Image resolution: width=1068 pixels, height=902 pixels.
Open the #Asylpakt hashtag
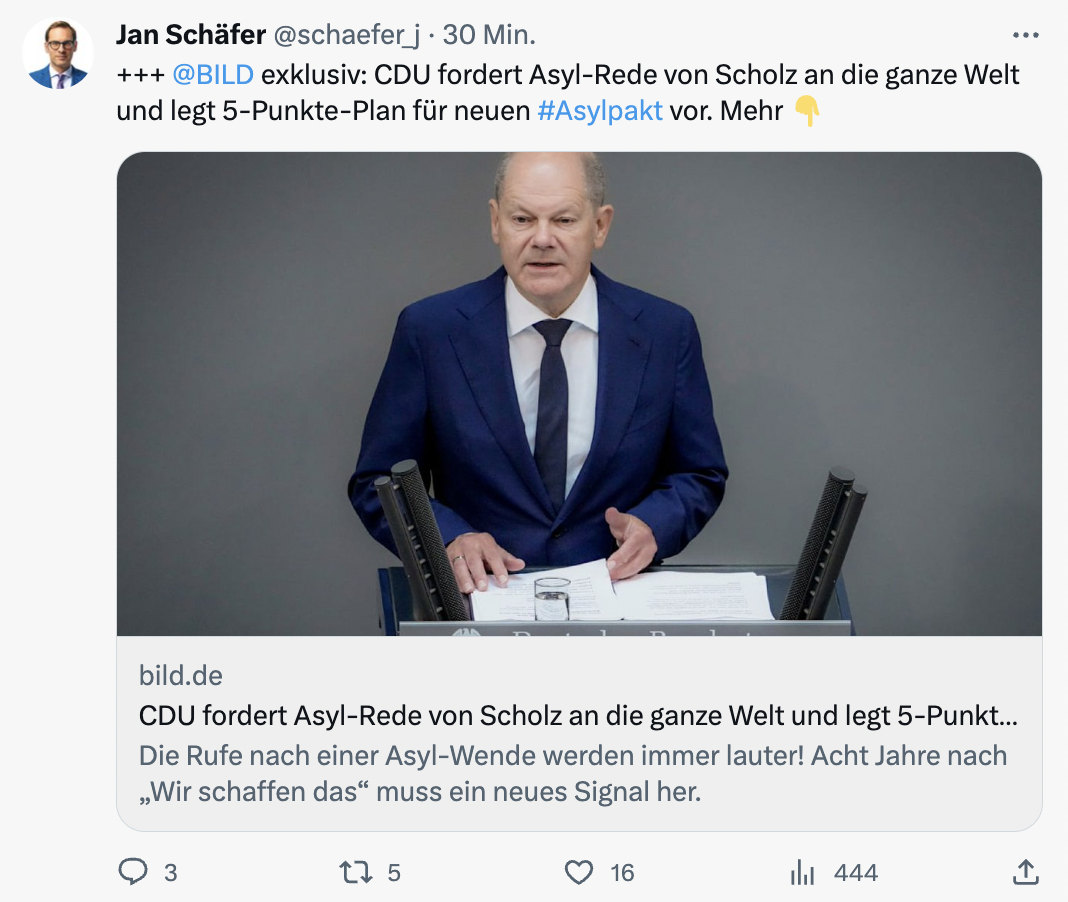point(600,110)
